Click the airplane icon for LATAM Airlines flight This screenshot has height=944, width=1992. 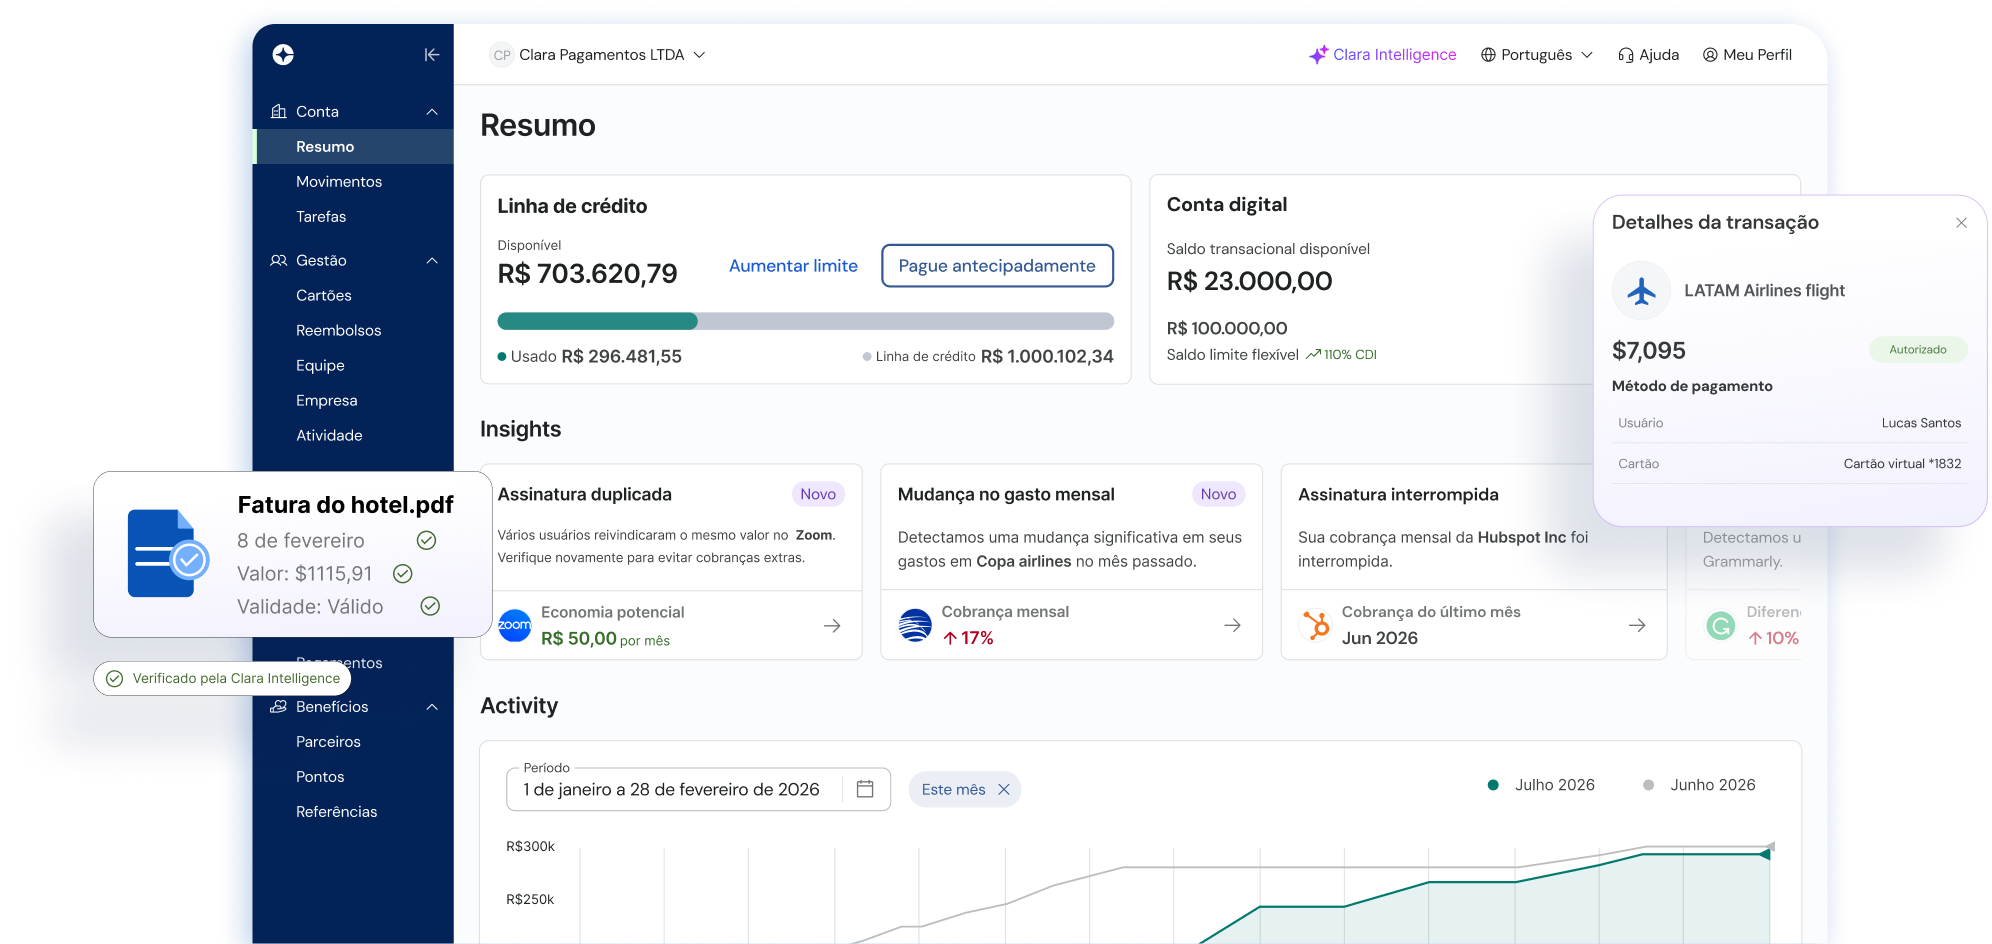point(1641,290)
